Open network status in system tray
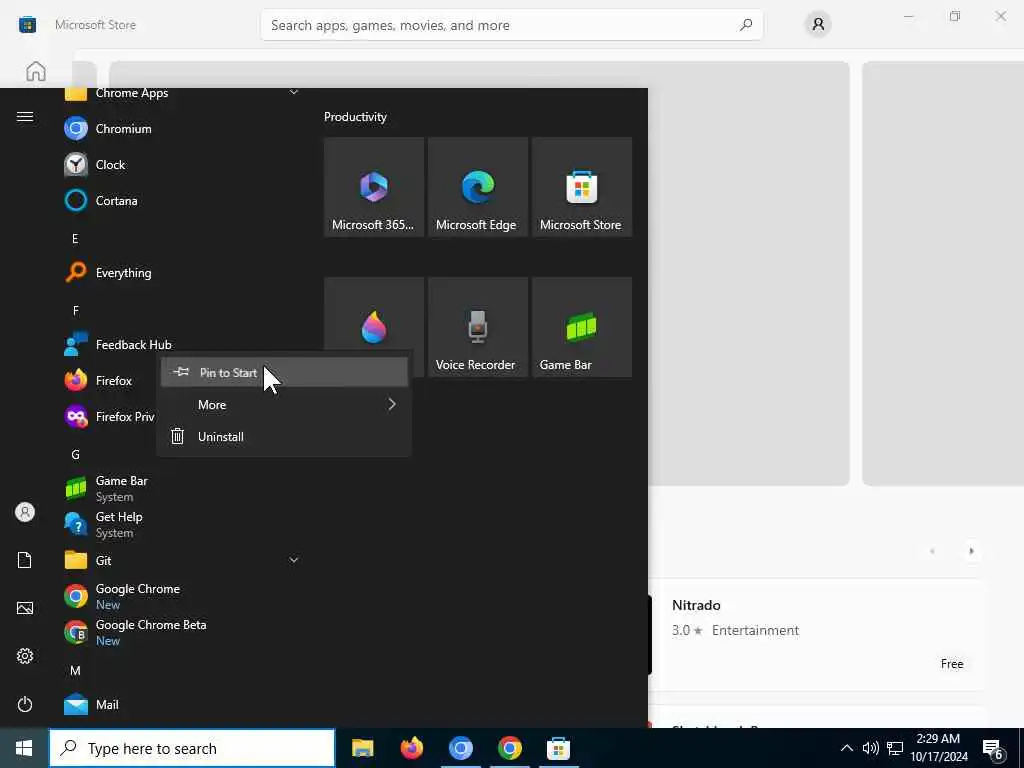This screenshot has height=768, width=1024. pyautogui.click(x=895, y=748)
